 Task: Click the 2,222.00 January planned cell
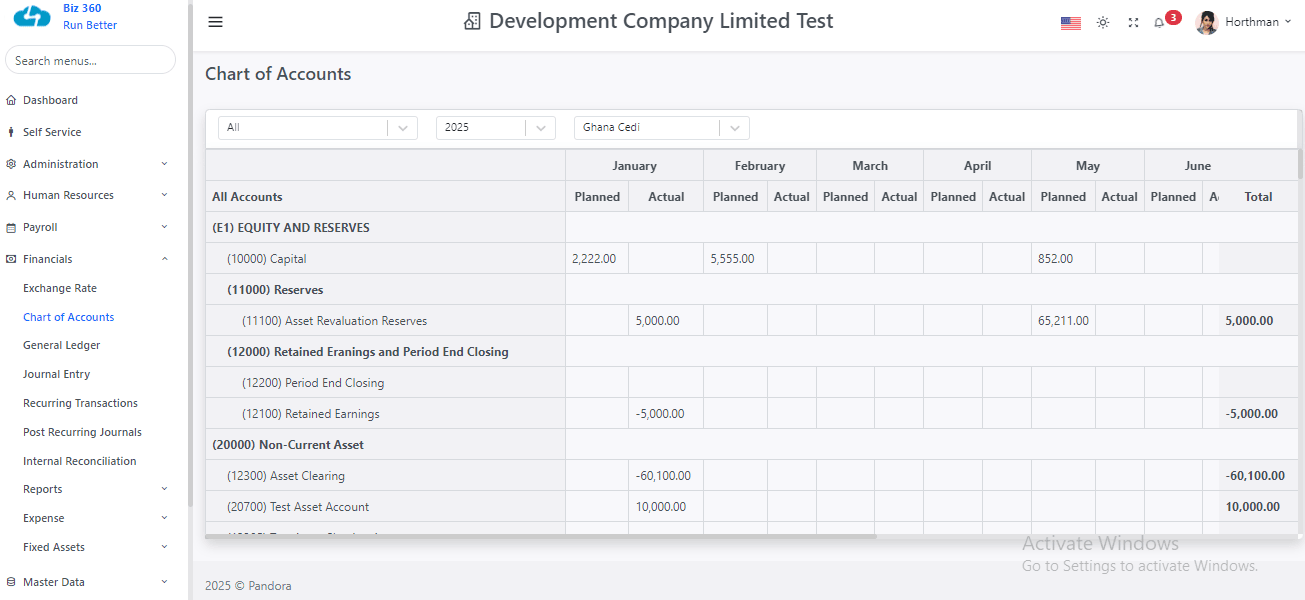pyautogui.click(x=597, y=259)
